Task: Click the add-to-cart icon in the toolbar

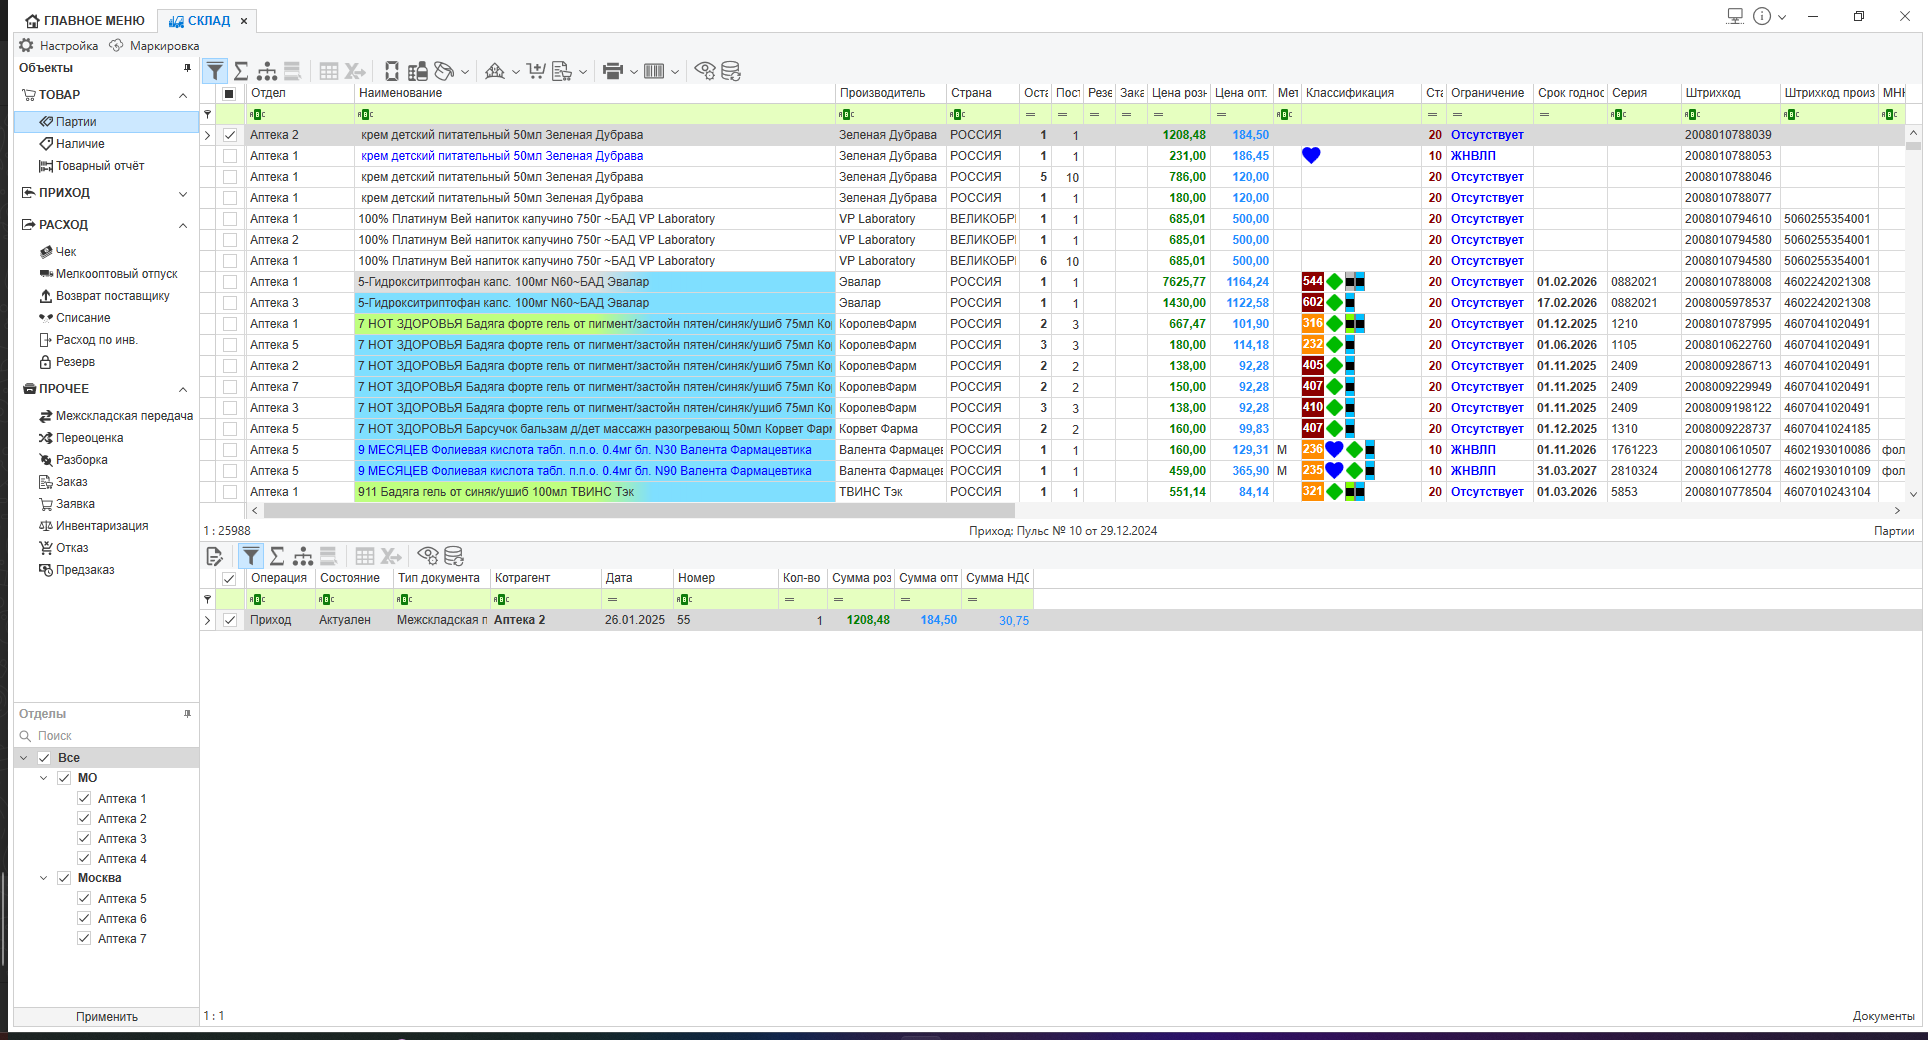Action: [x=536, y=71]
